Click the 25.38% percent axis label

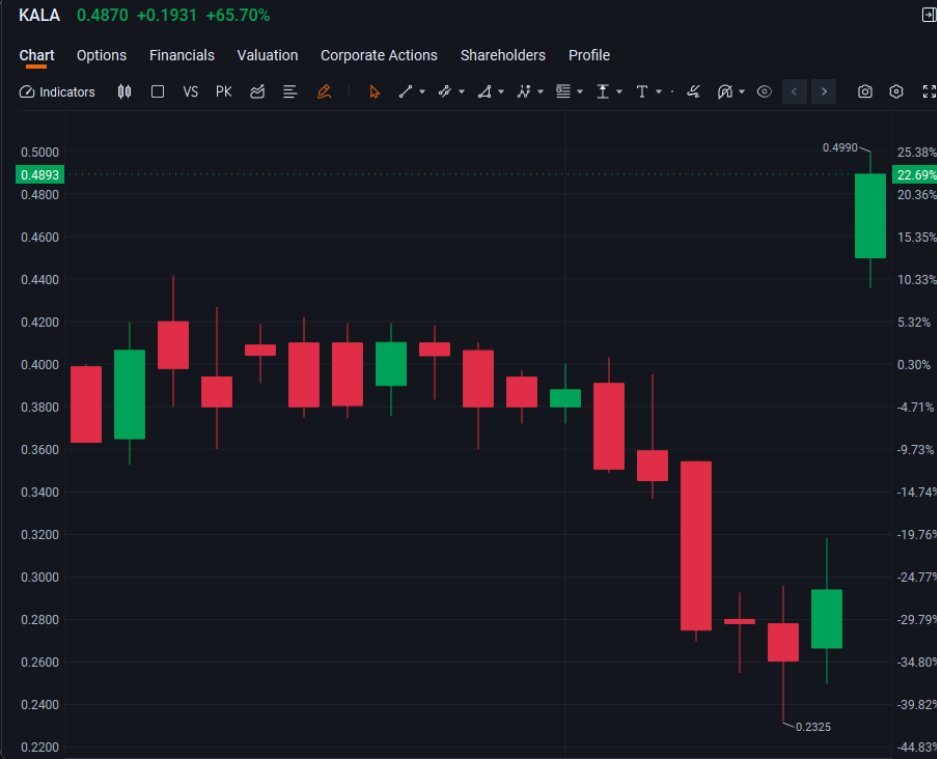pos(917,152)
